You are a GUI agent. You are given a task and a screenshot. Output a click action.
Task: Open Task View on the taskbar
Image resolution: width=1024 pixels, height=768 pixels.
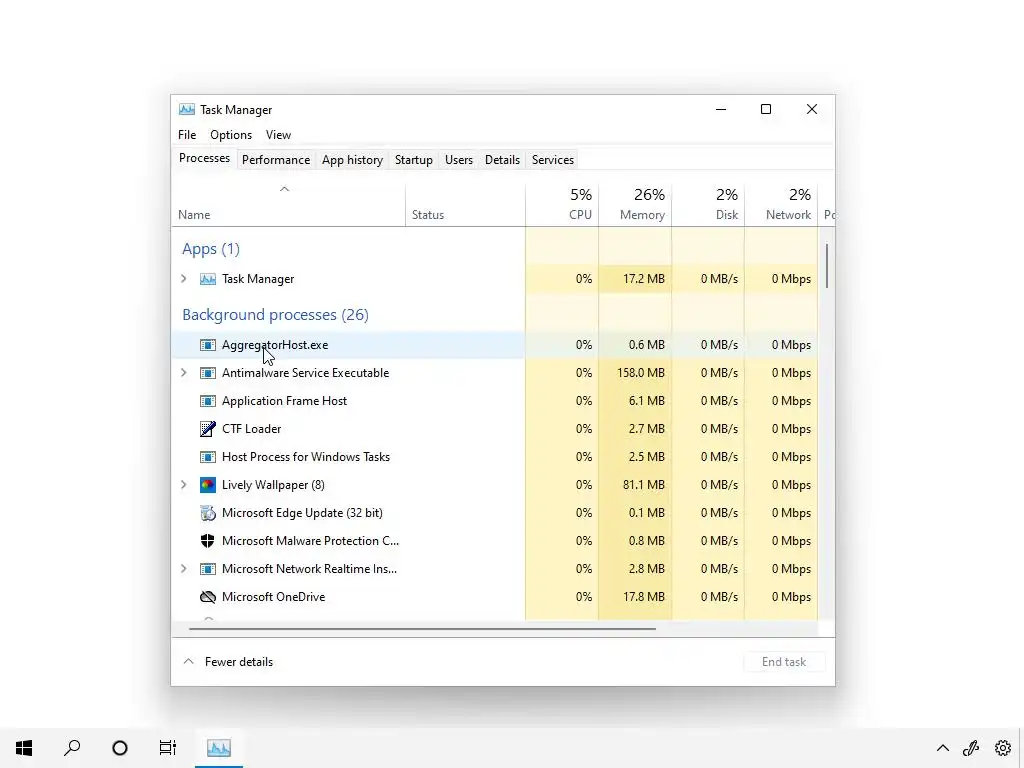tap(168, 748)
